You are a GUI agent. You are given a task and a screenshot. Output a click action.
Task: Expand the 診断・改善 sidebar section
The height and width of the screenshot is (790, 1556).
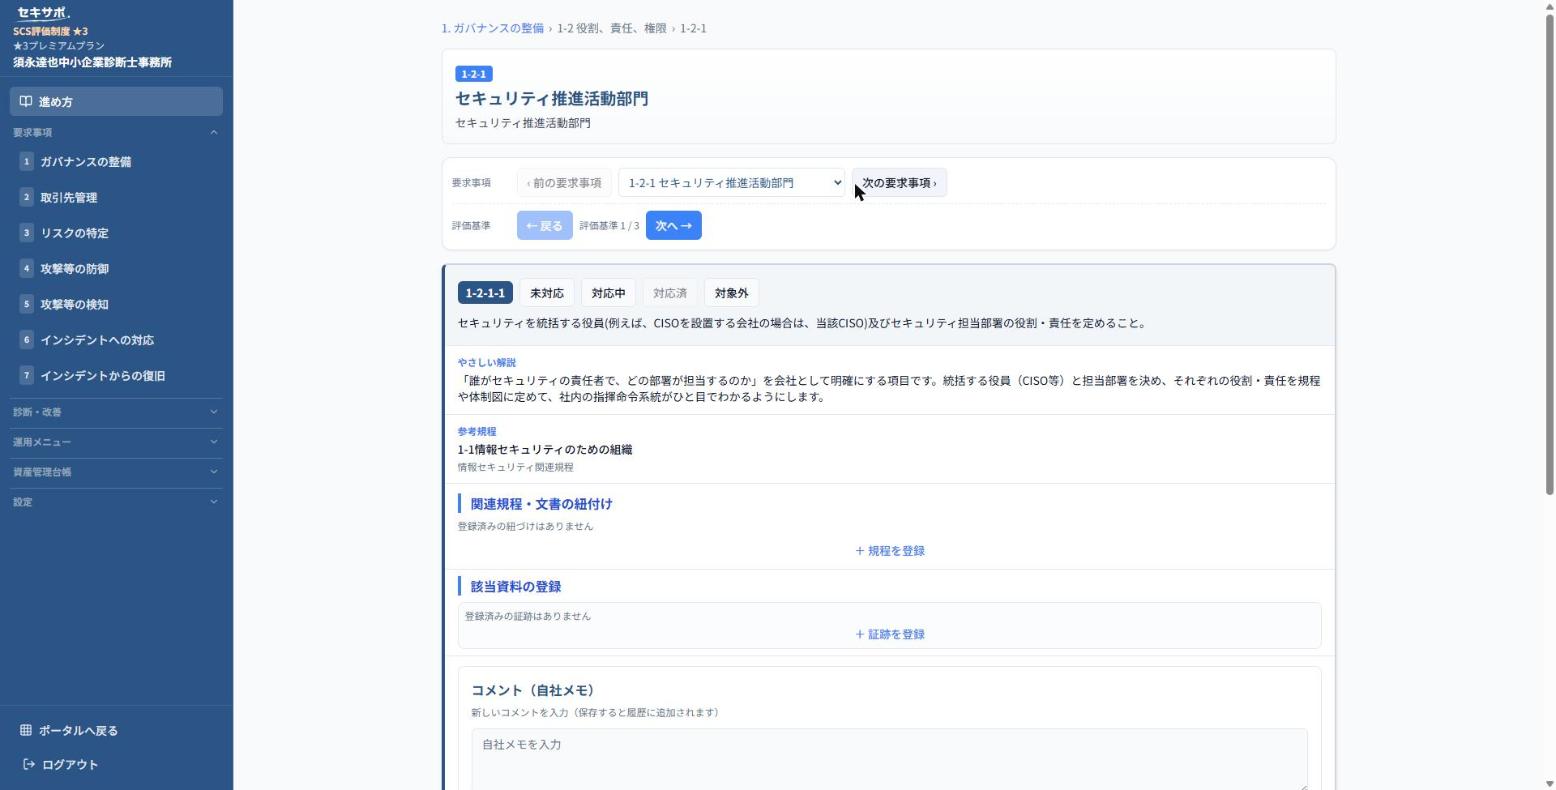pos(116,412)
